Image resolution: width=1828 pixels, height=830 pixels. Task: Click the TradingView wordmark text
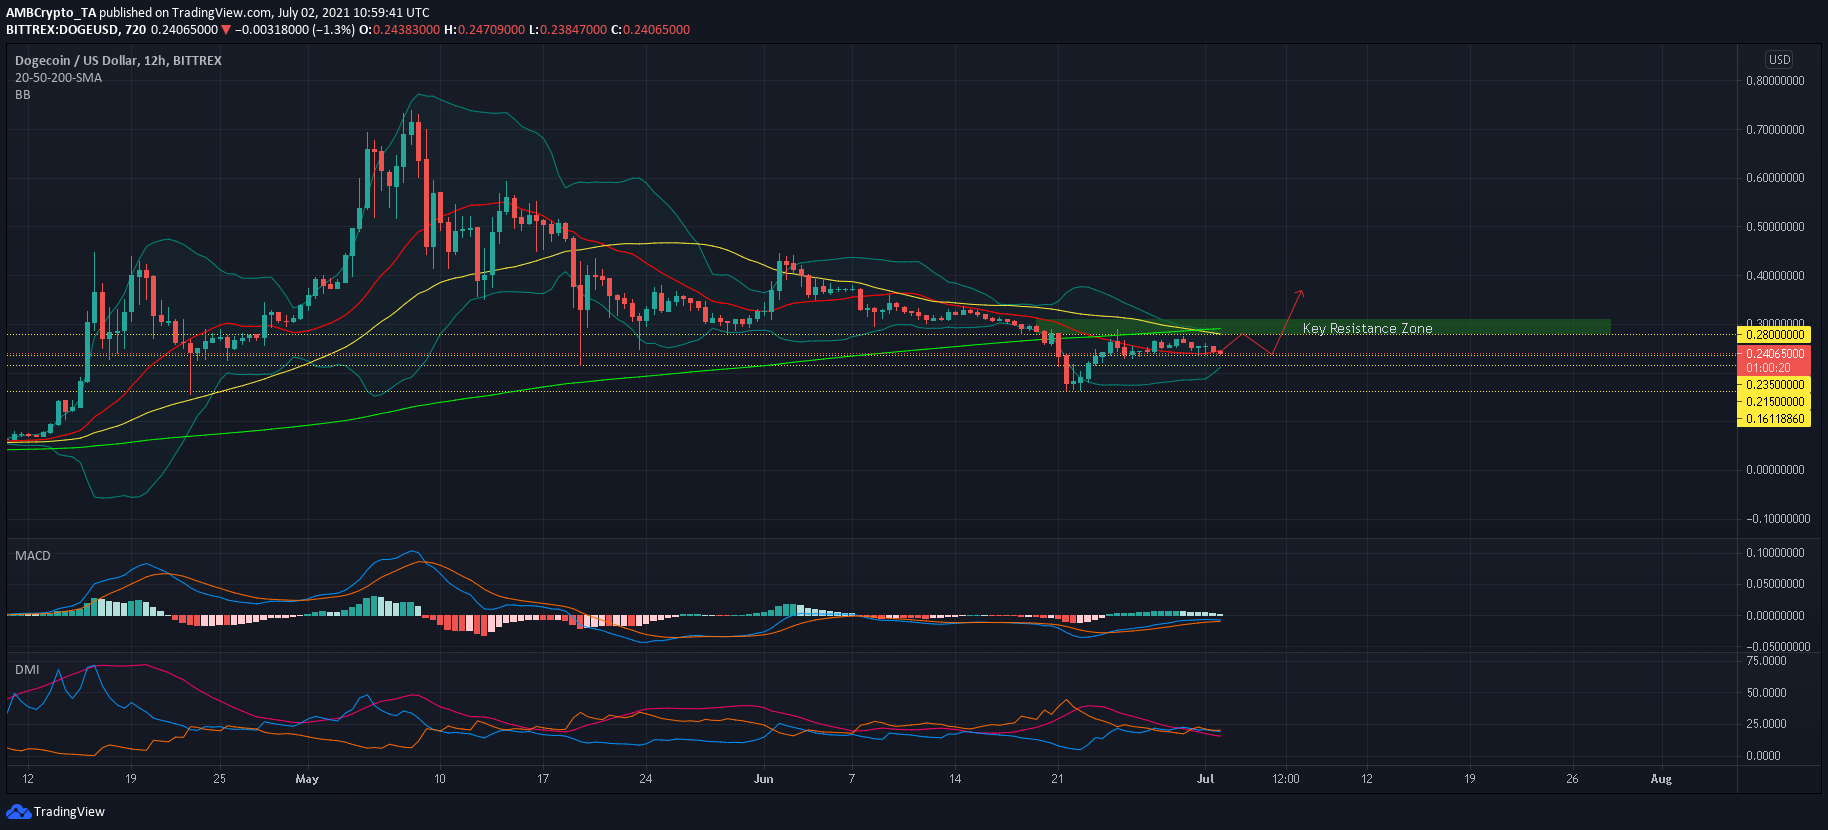[69, 812]
